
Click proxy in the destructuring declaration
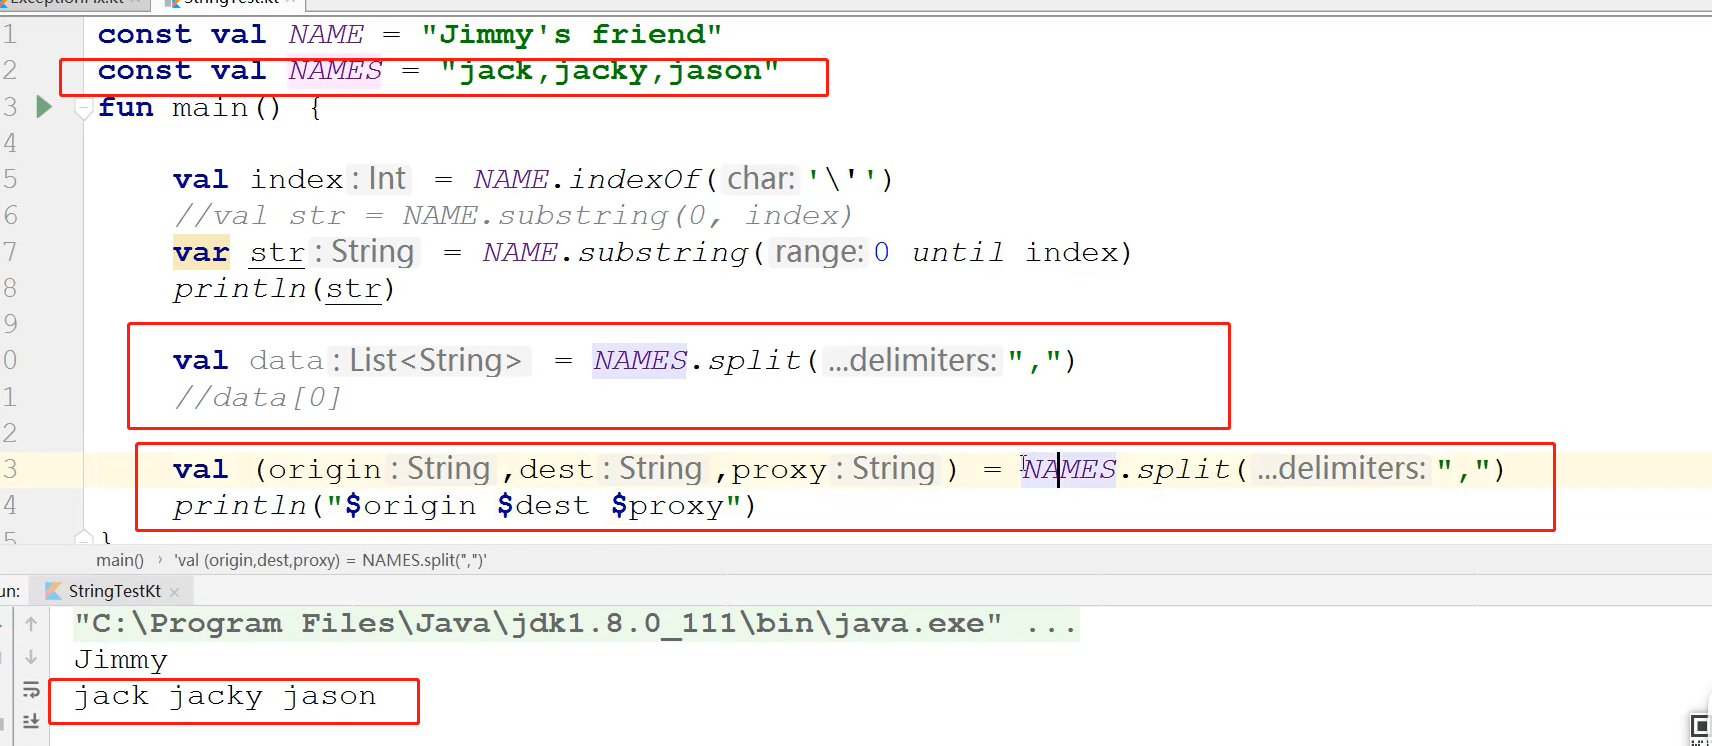pyautogui.click(x=778, y=469)
